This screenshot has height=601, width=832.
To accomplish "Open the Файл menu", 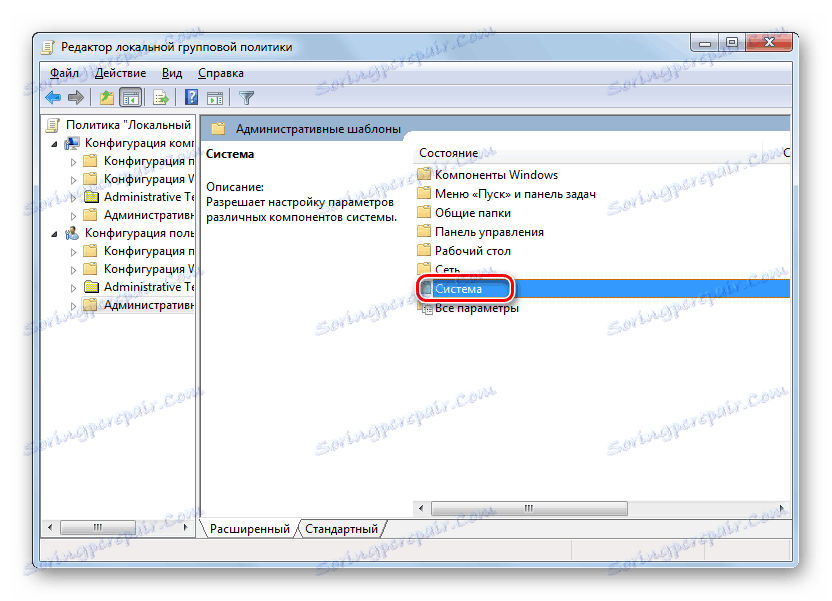I will [x=64, y=73].
